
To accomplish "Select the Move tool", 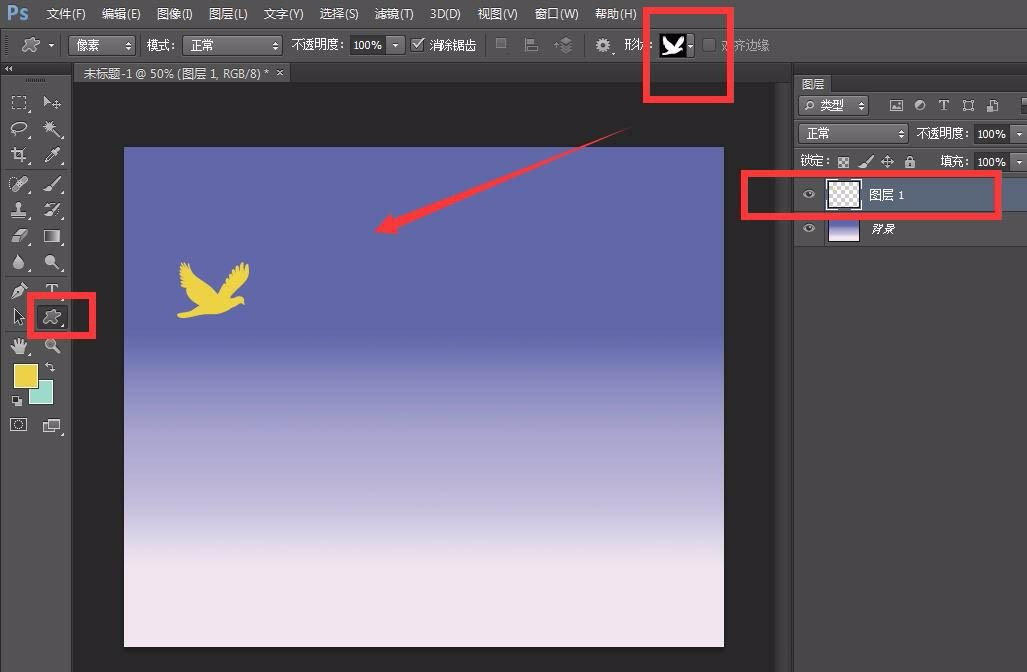I will click(52, 102).
